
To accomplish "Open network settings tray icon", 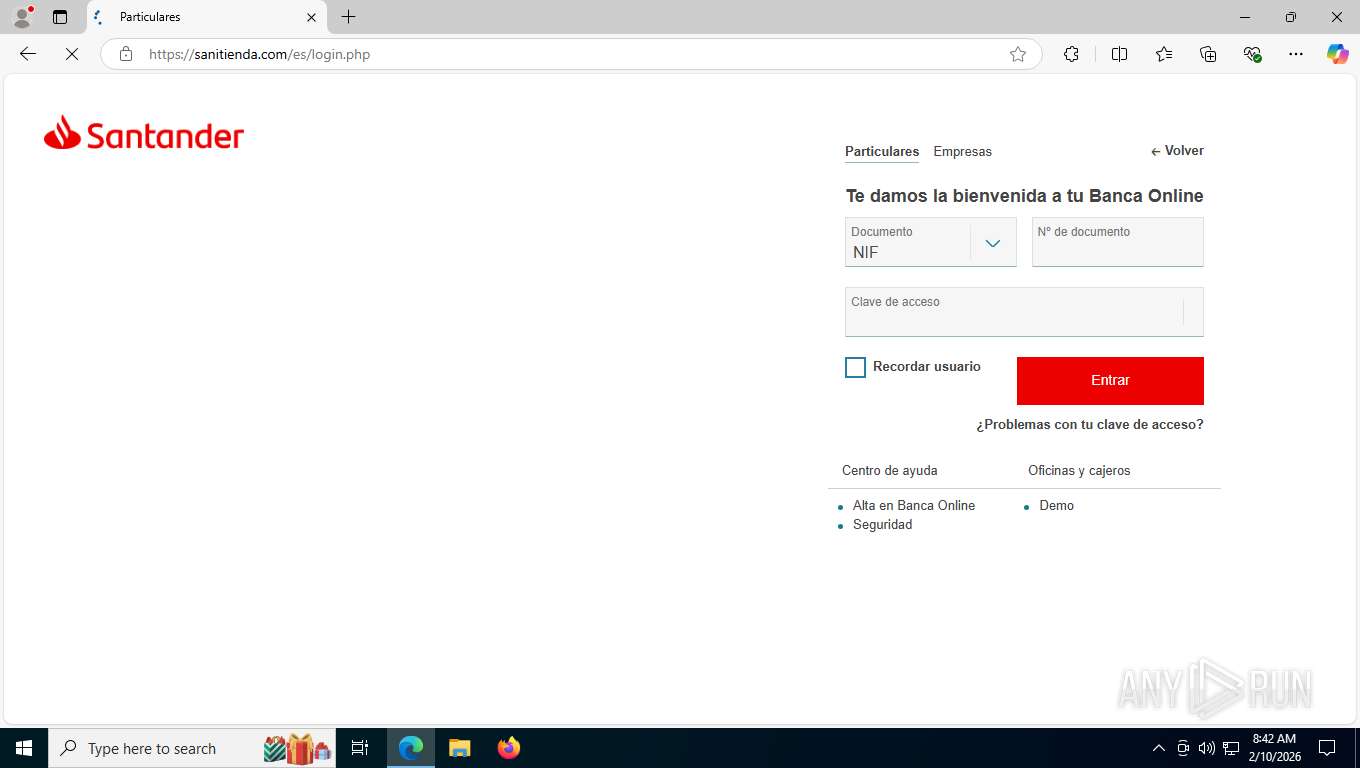I will (x=1231, y=748).
